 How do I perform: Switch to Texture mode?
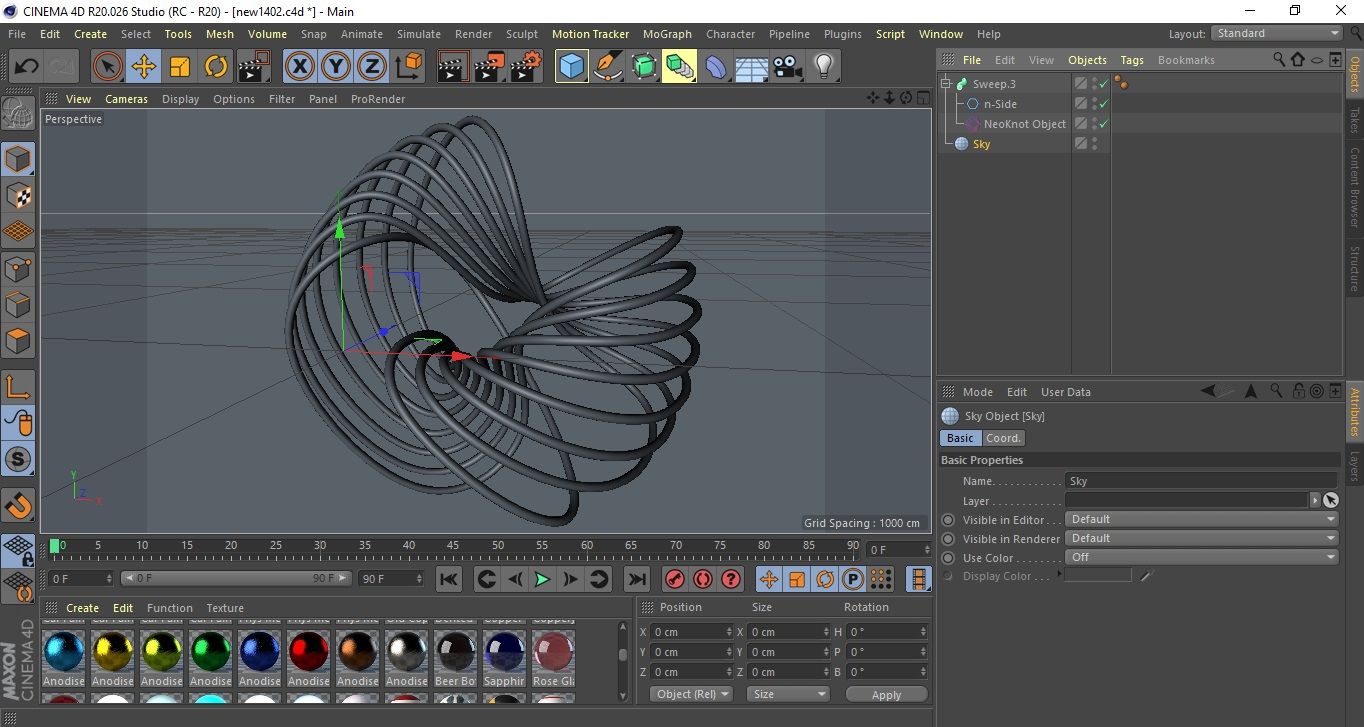click(18, 195)
